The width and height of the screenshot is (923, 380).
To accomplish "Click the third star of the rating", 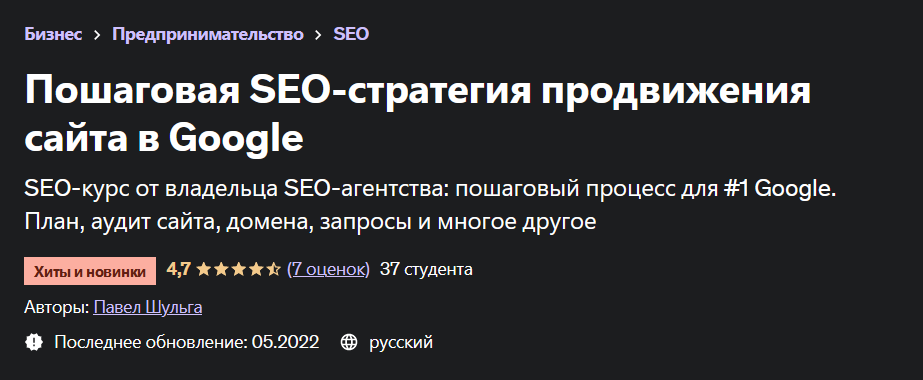I will [238, 270].
